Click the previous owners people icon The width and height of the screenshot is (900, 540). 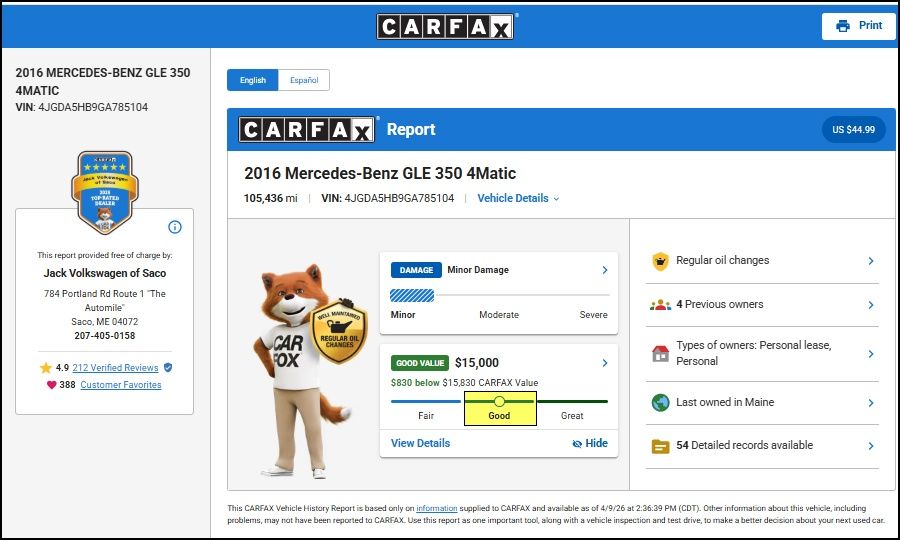coord(660,305)
